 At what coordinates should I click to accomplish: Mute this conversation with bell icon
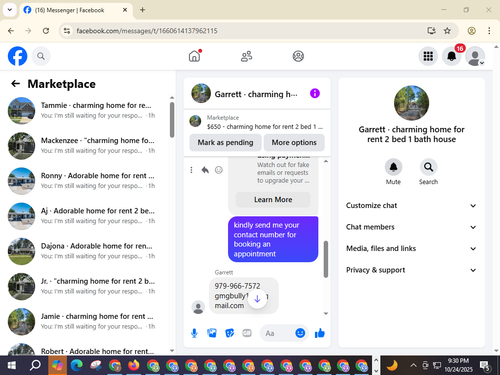coord(393,167)
